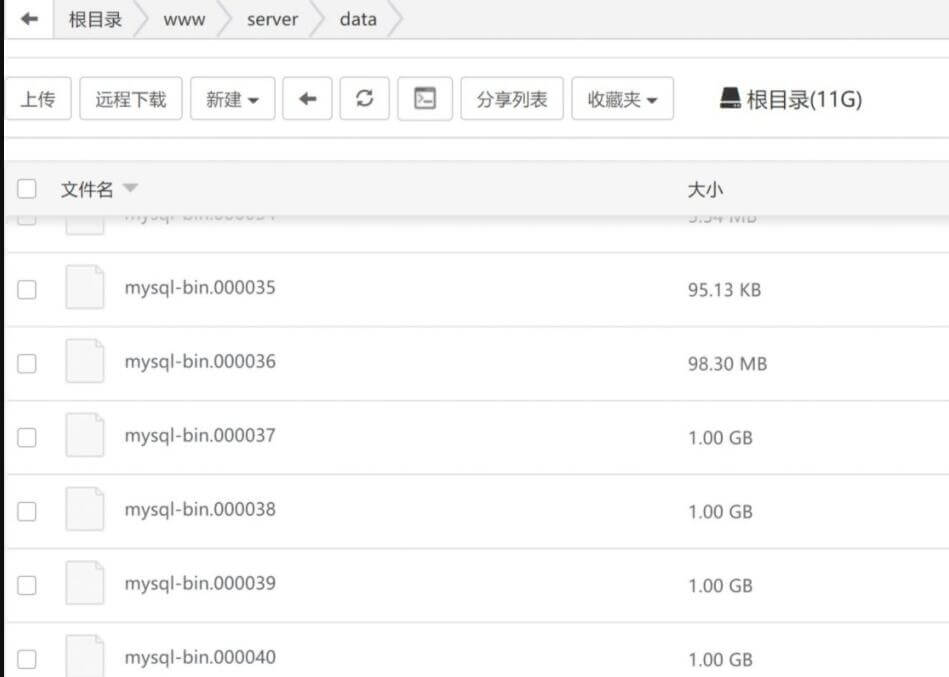Select checkbox for mysql-bin.000038
Image resolution: width=949 pixels, height=677 pixels.
27,511
